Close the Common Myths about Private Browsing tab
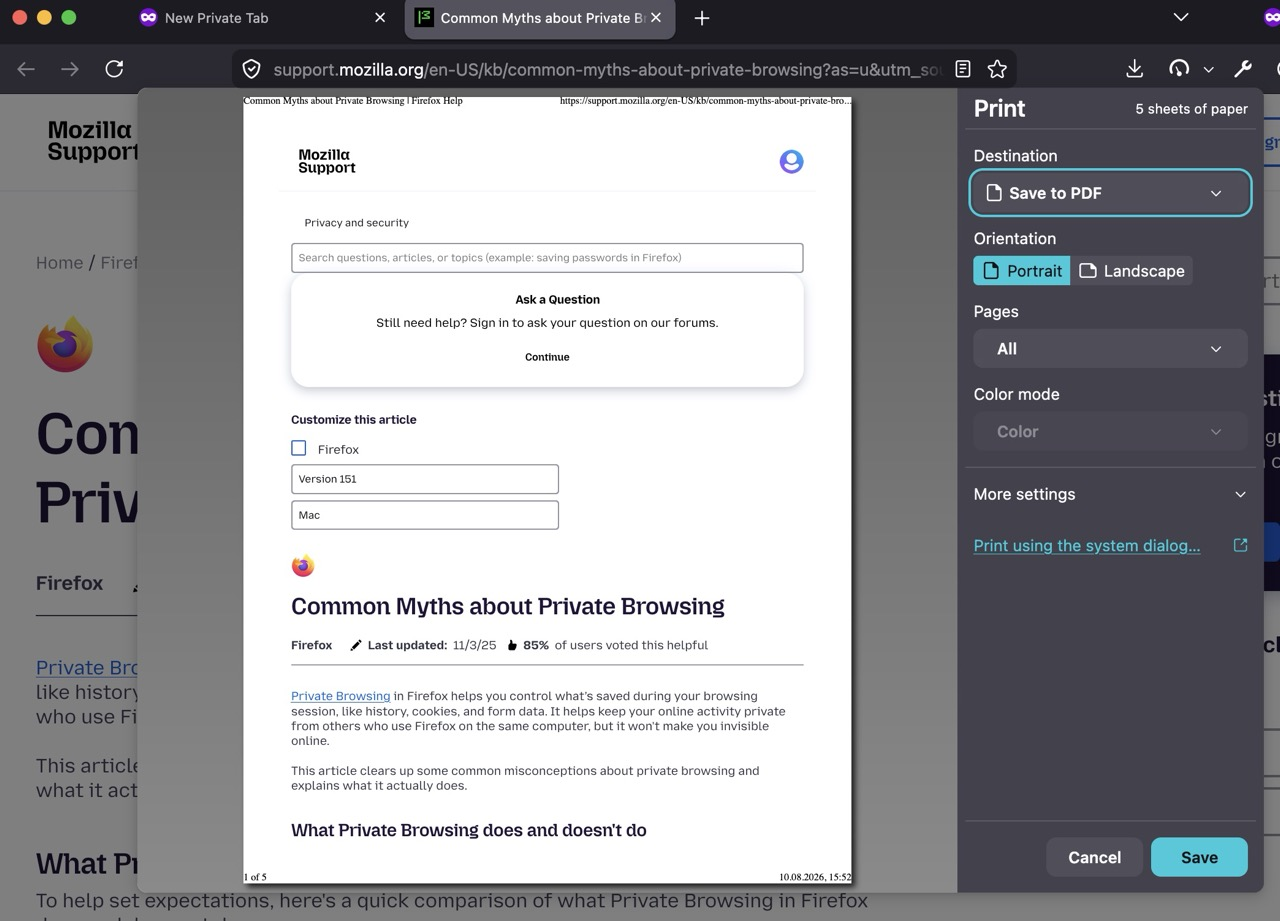Viewport: 1280px width, 921px height. pyautogui.click(x=656, y=17)
